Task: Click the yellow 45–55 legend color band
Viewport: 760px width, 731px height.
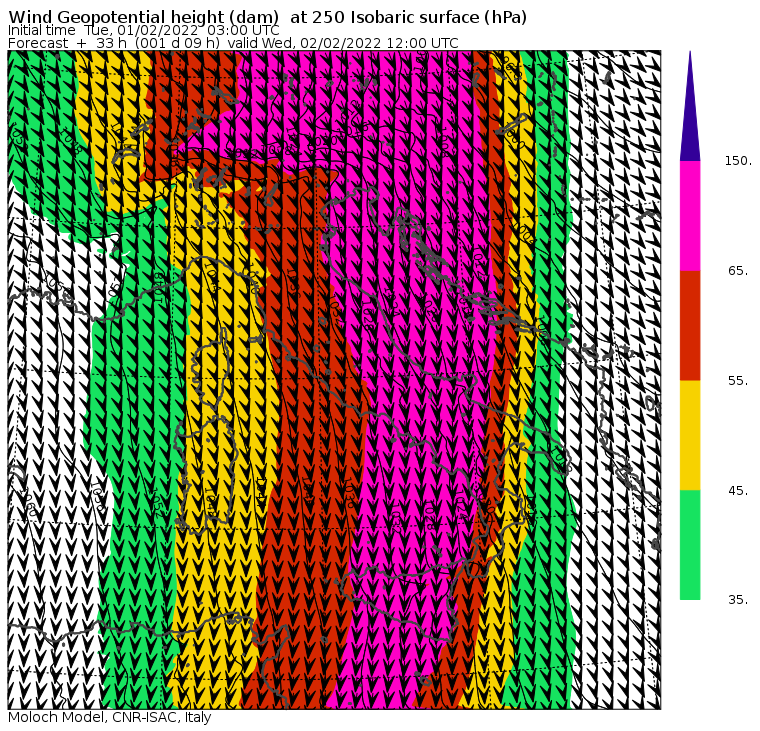Action: (x=690, y=435)
